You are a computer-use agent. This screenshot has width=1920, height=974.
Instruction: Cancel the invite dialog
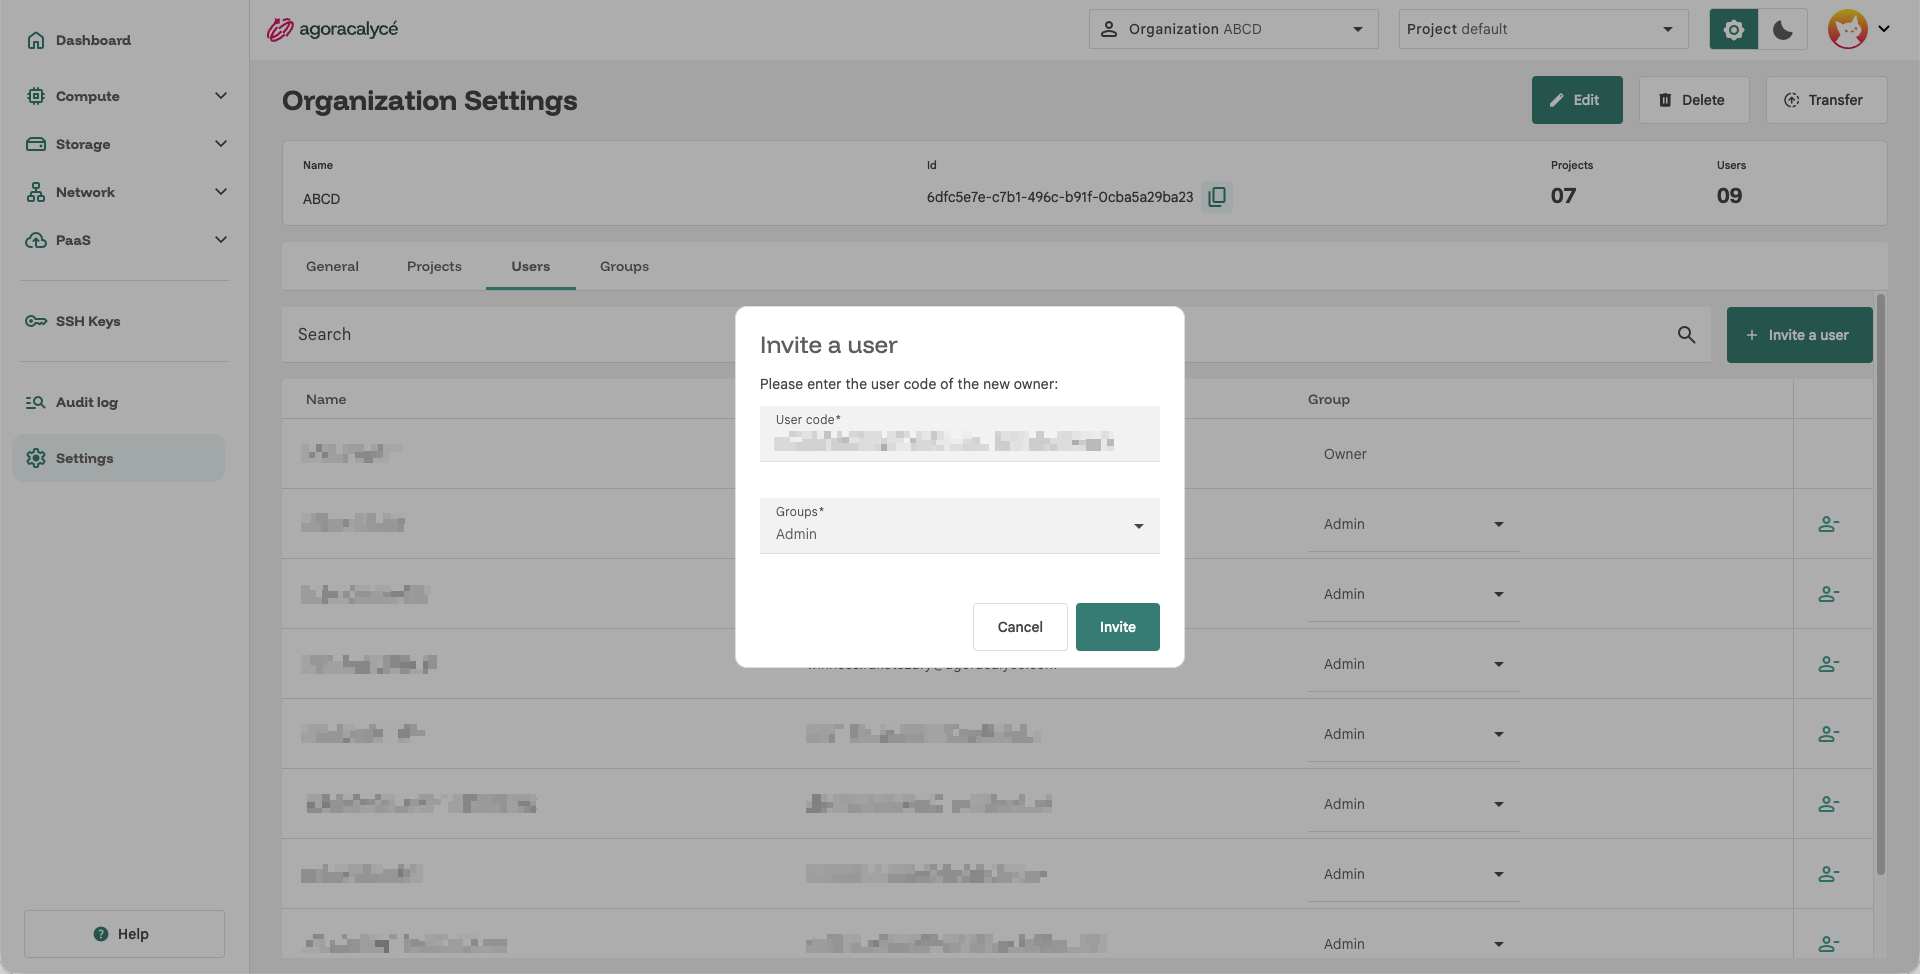point(1020,627)
